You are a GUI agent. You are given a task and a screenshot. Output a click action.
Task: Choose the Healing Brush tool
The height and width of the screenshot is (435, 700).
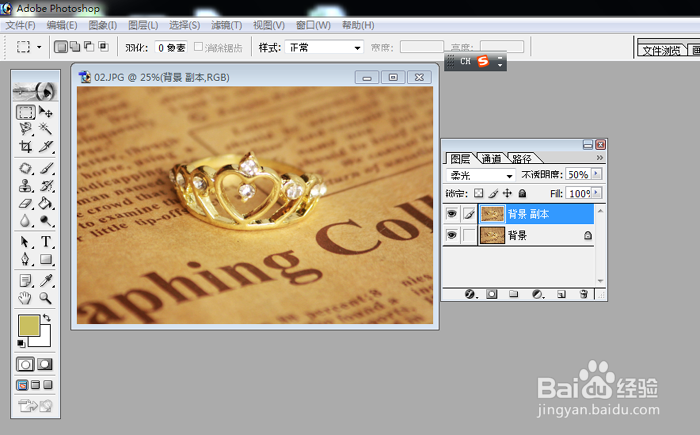pos(25,168)
